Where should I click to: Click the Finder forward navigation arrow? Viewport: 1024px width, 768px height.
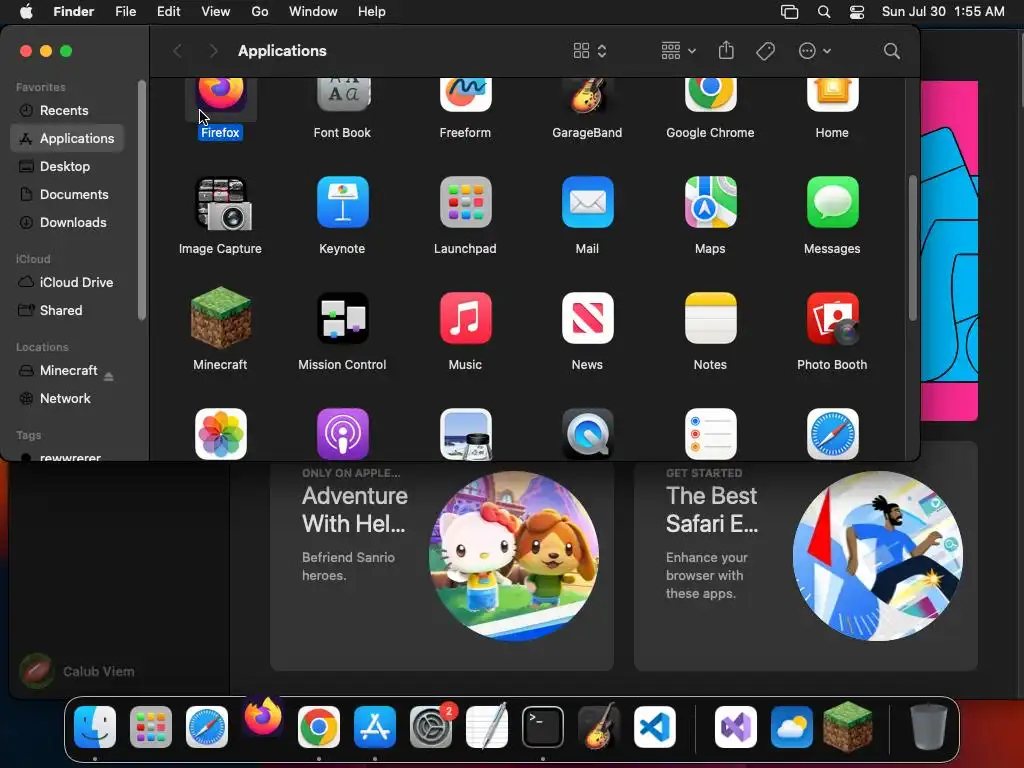point(213,51)
